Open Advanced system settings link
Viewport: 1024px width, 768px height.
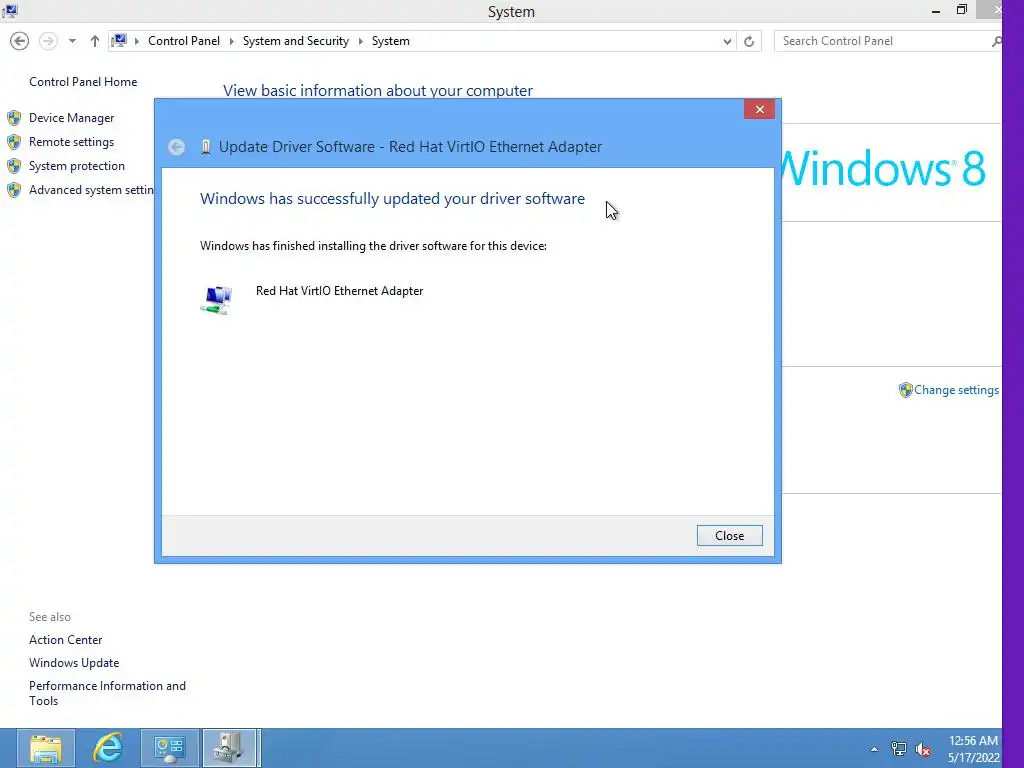click(x=91, y=190)
